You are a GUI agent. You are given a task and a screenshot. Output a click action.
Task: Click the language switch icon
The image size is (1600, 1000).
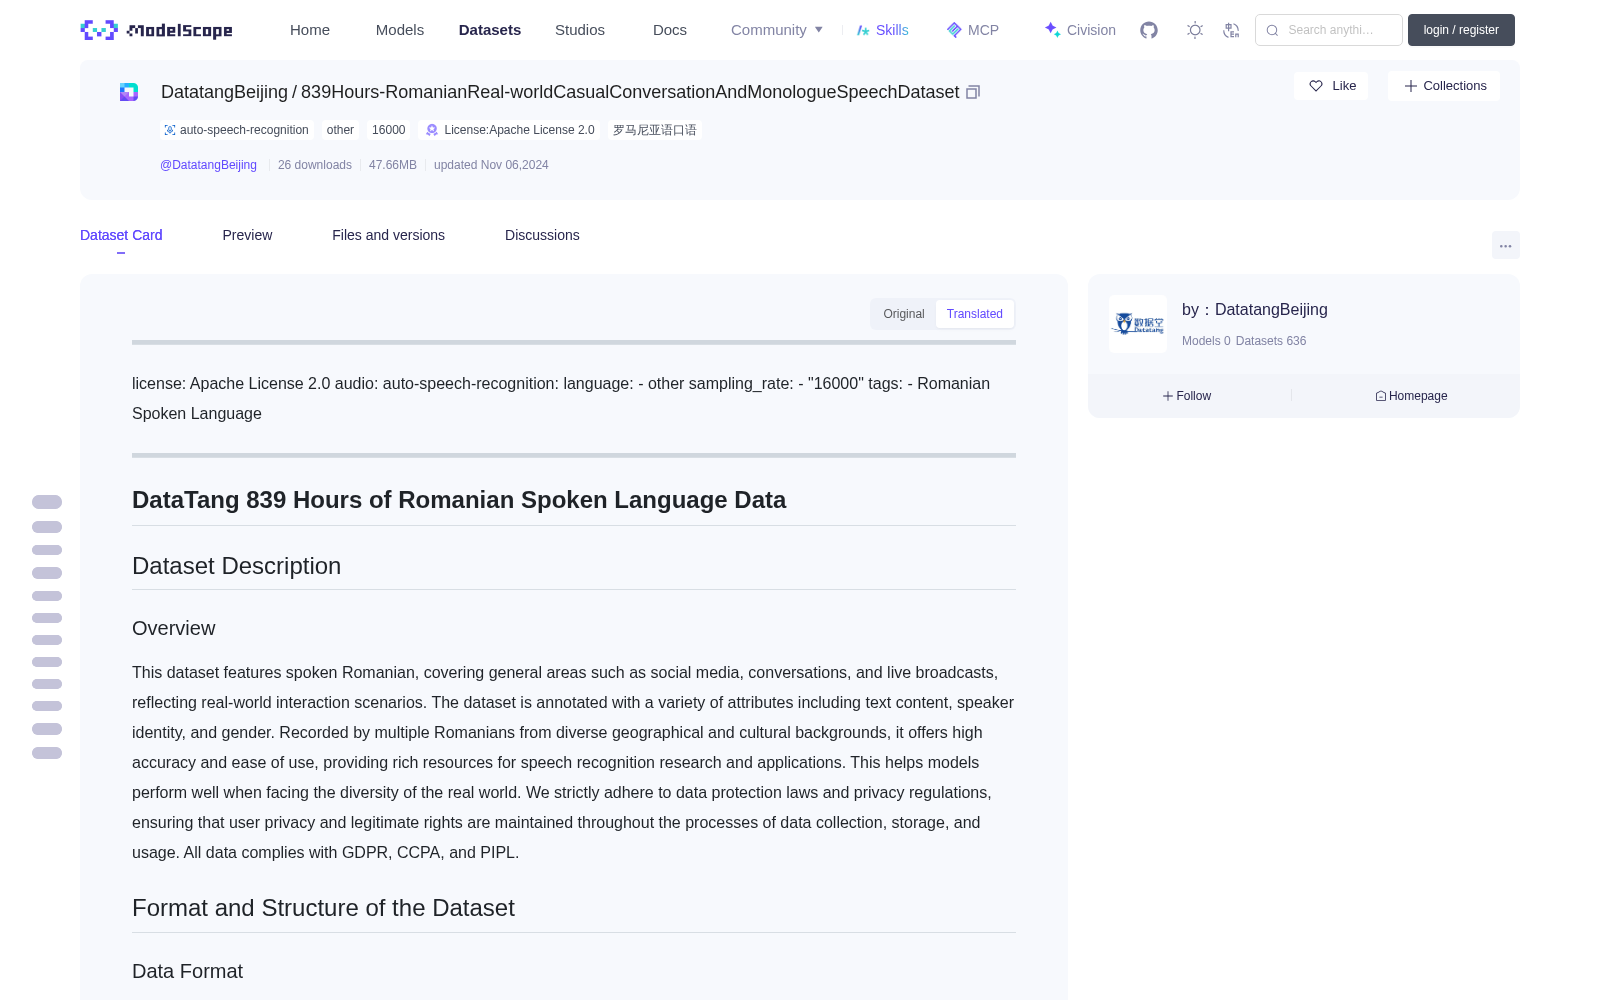(x=1232, y=30)
